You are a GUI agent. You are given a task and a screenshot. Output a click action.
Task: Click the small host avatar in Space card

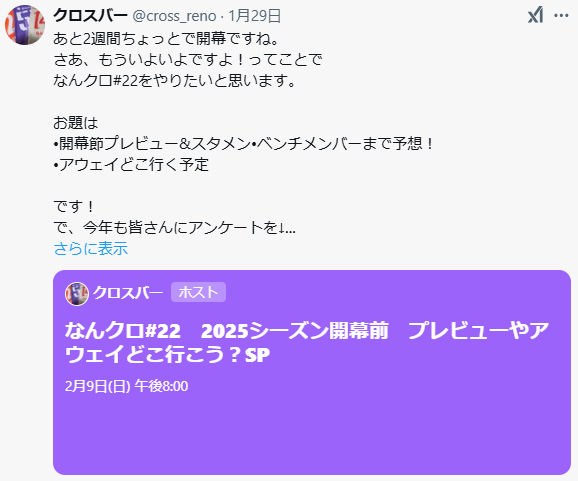coord(77,293)
